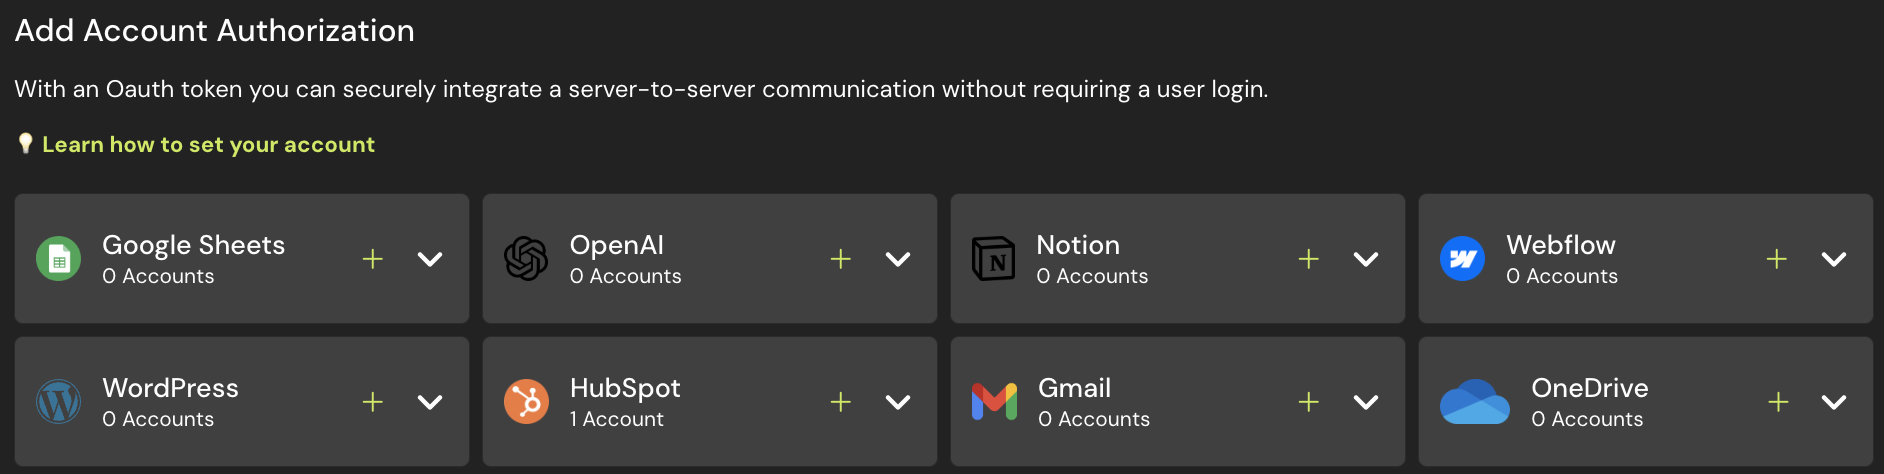Click the WordPress logo icon
This screenshot has width=1884, height=474.
click(x=59, y=402)
